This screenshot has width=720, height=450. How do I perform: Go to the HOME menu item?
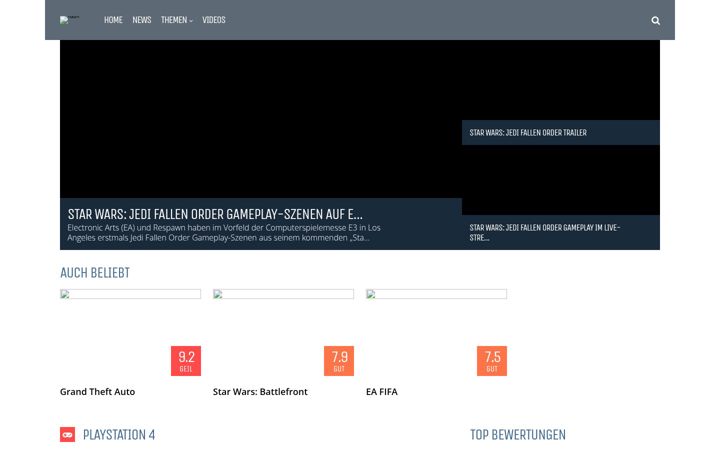(113, 20)
